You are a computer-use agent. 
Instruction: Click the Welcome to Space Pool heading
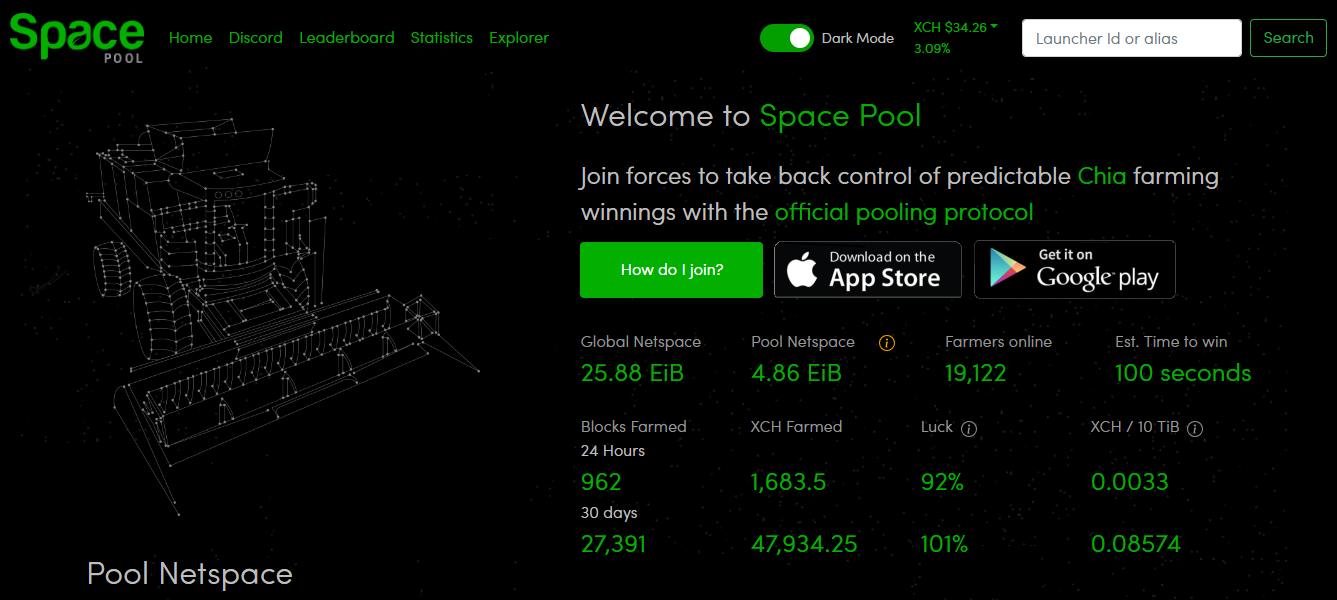click(x=751, y=116)
